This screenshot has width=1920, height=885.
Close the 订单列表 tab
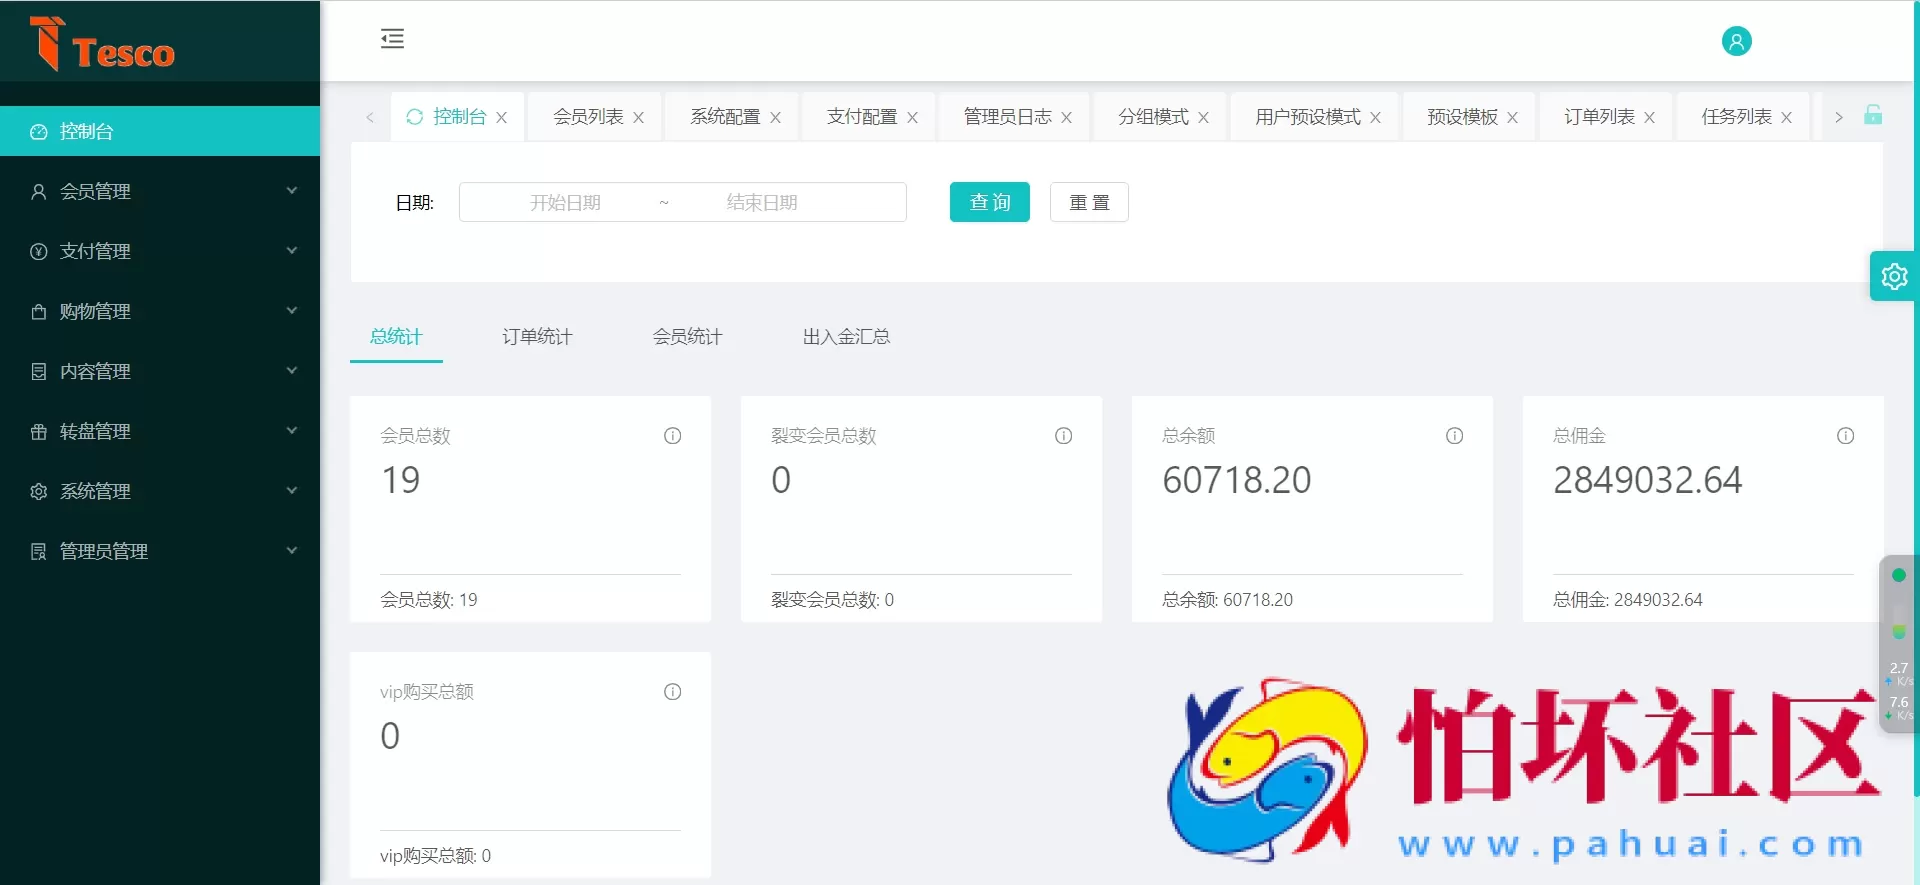(1650, 118)
